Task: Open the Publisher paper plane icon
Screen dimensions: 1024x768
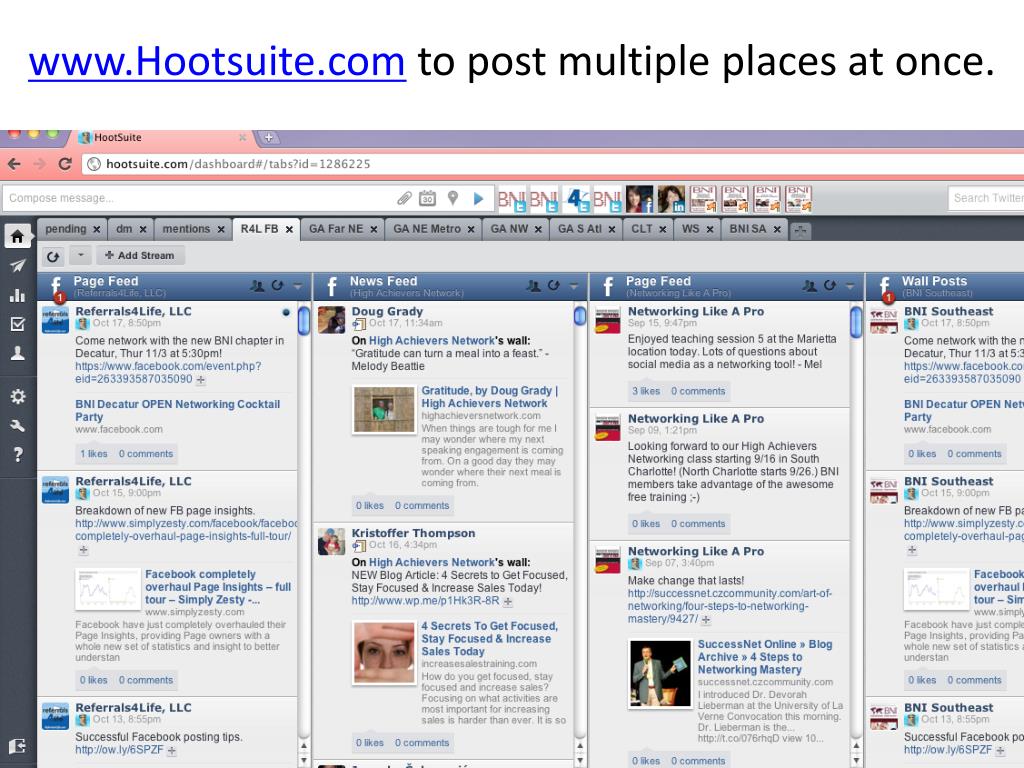Action: (x=18, y=266)
